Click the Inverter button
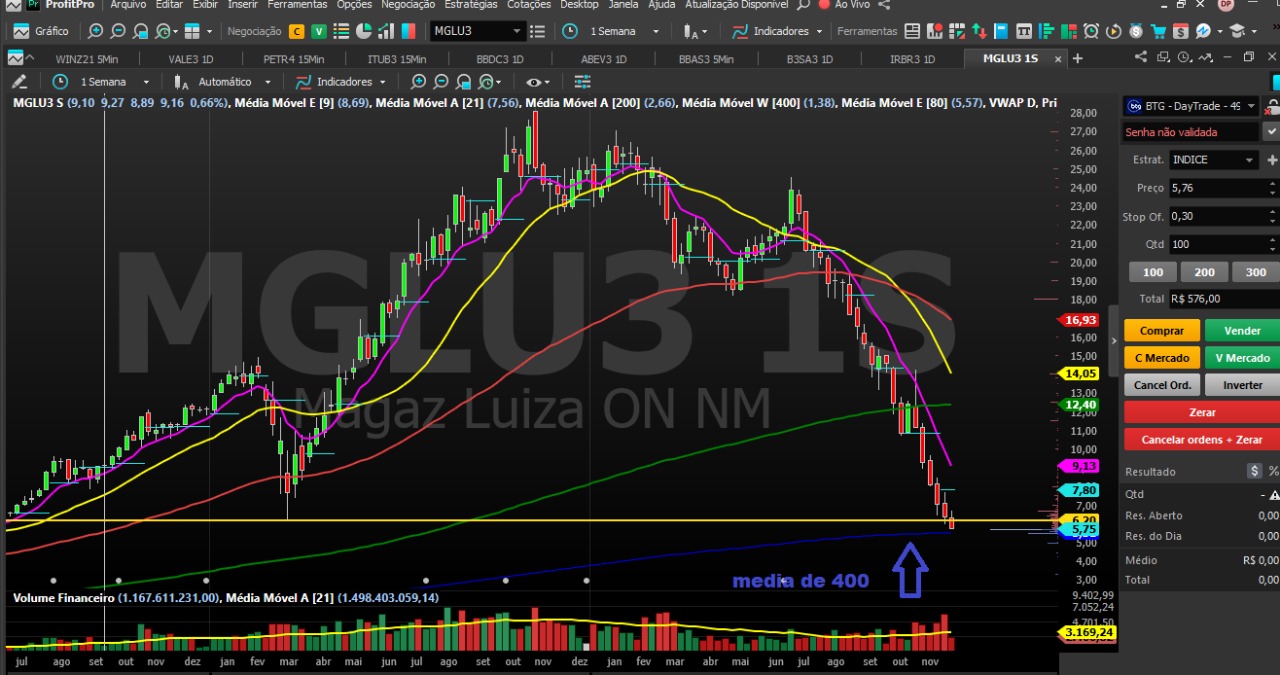This screenshot has width=1280, height=675. [1242, 385]
